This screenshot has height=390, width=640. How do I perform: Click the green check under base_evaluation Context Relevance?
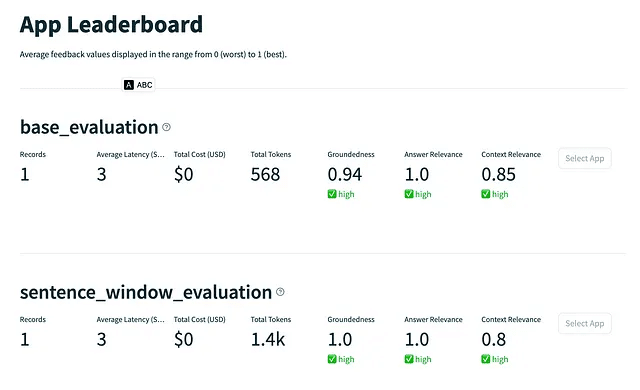pyautogui.click(x=485, y=194)
